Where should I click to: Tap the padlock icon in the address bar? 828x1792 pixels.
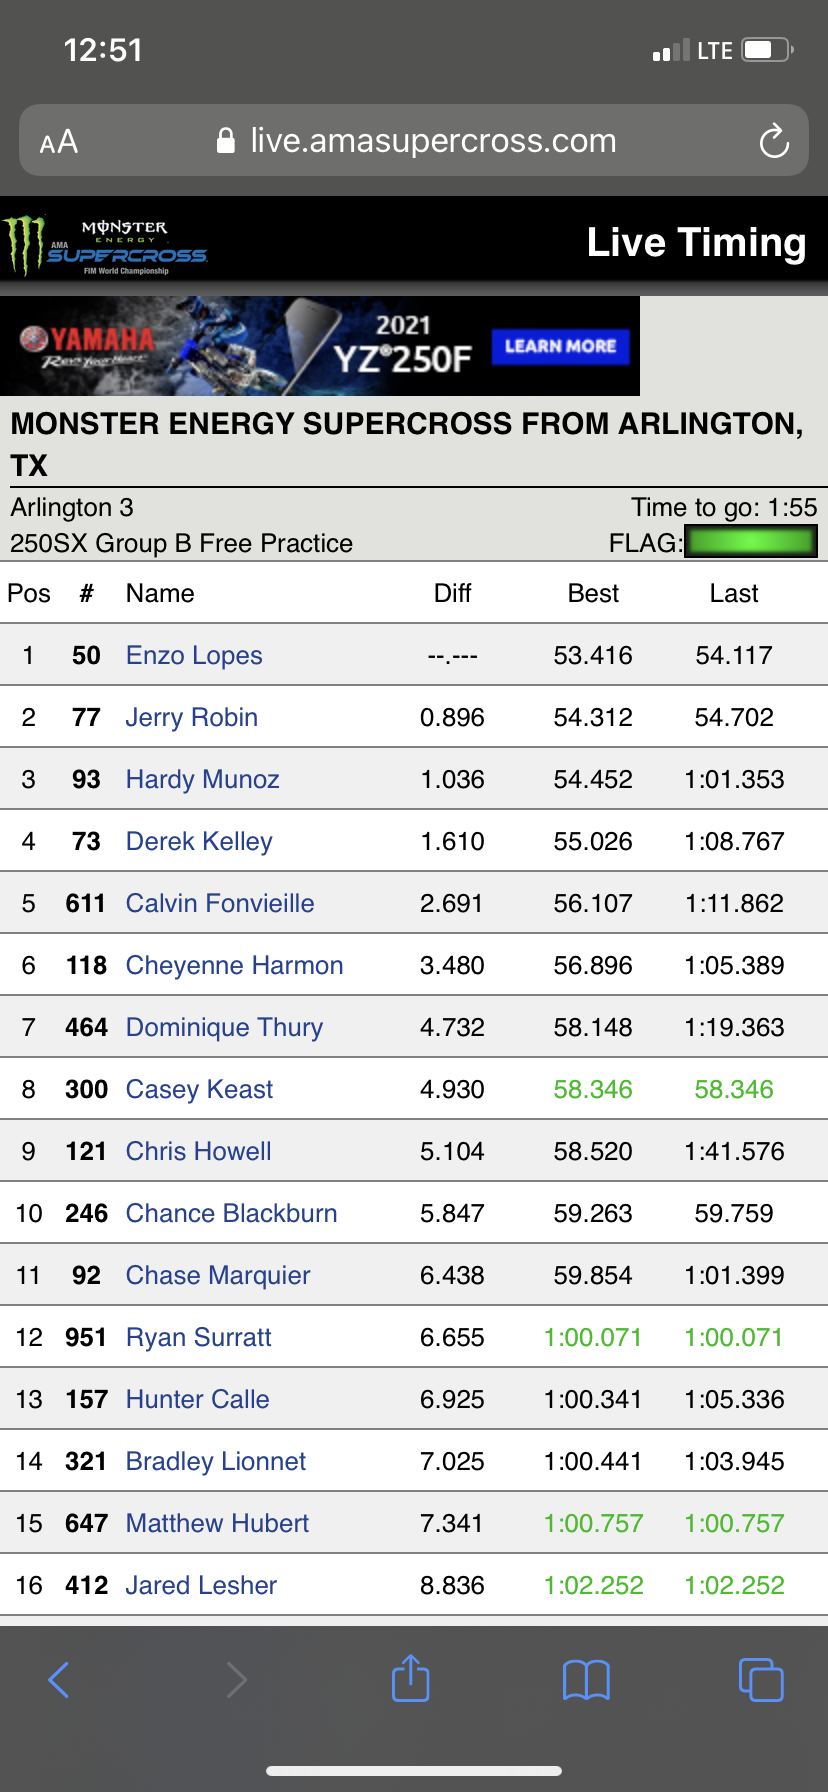pos(224,140)
